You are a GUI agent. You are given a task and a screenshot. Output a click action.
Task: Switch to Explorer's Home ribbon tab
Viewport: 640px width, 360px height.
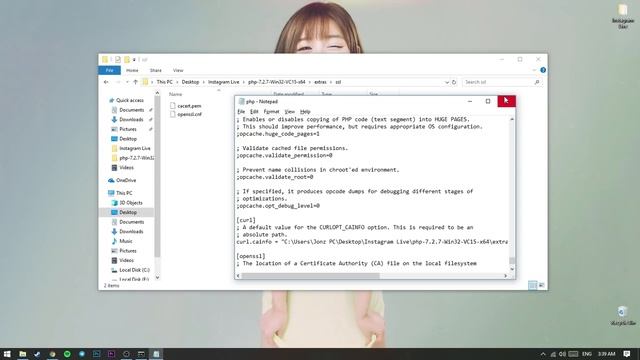click(x=132, y=70)
